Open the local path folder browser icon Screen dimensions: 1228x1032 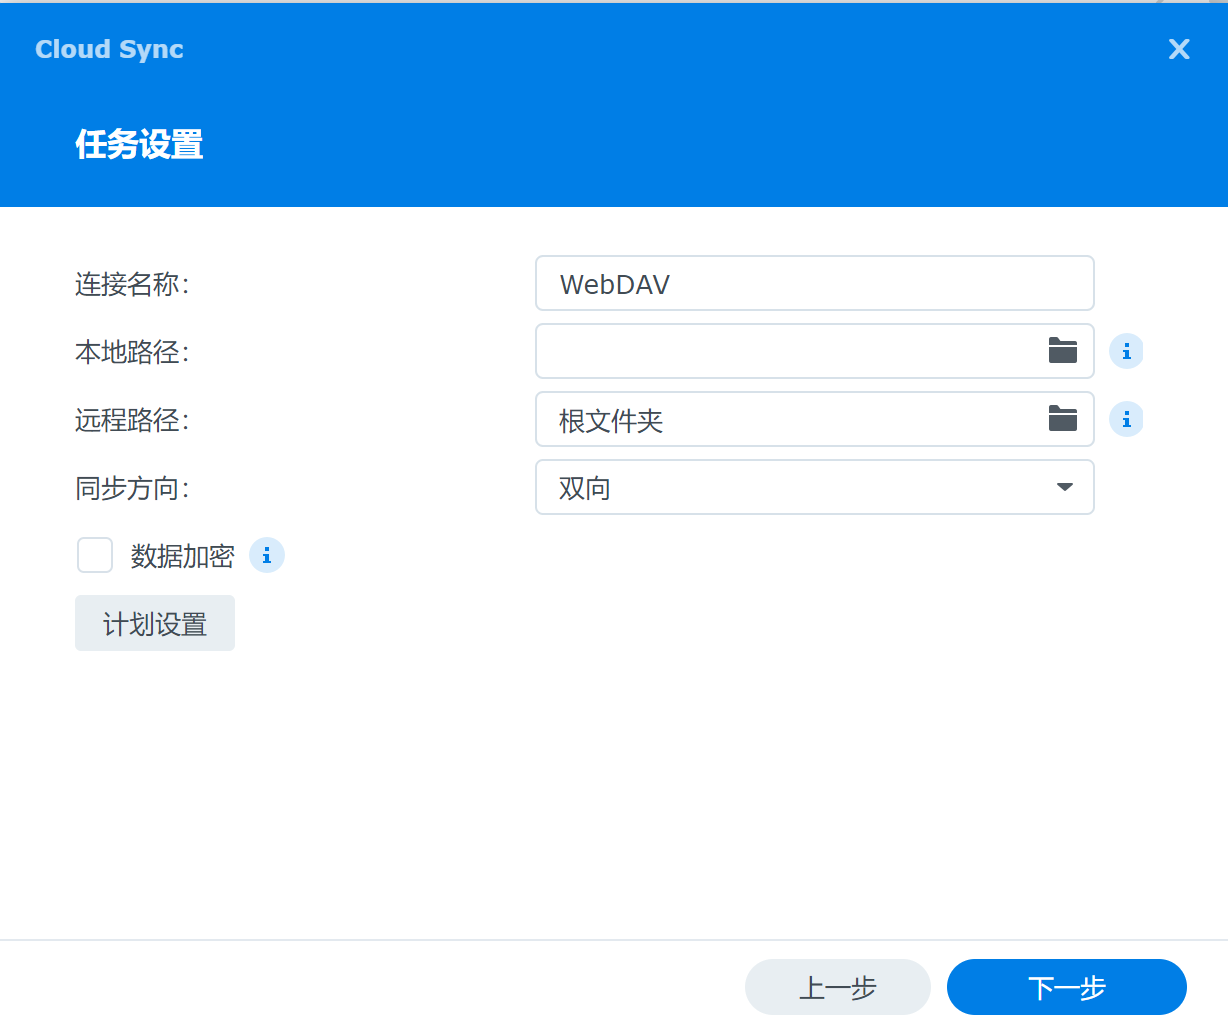[1062, 351]
